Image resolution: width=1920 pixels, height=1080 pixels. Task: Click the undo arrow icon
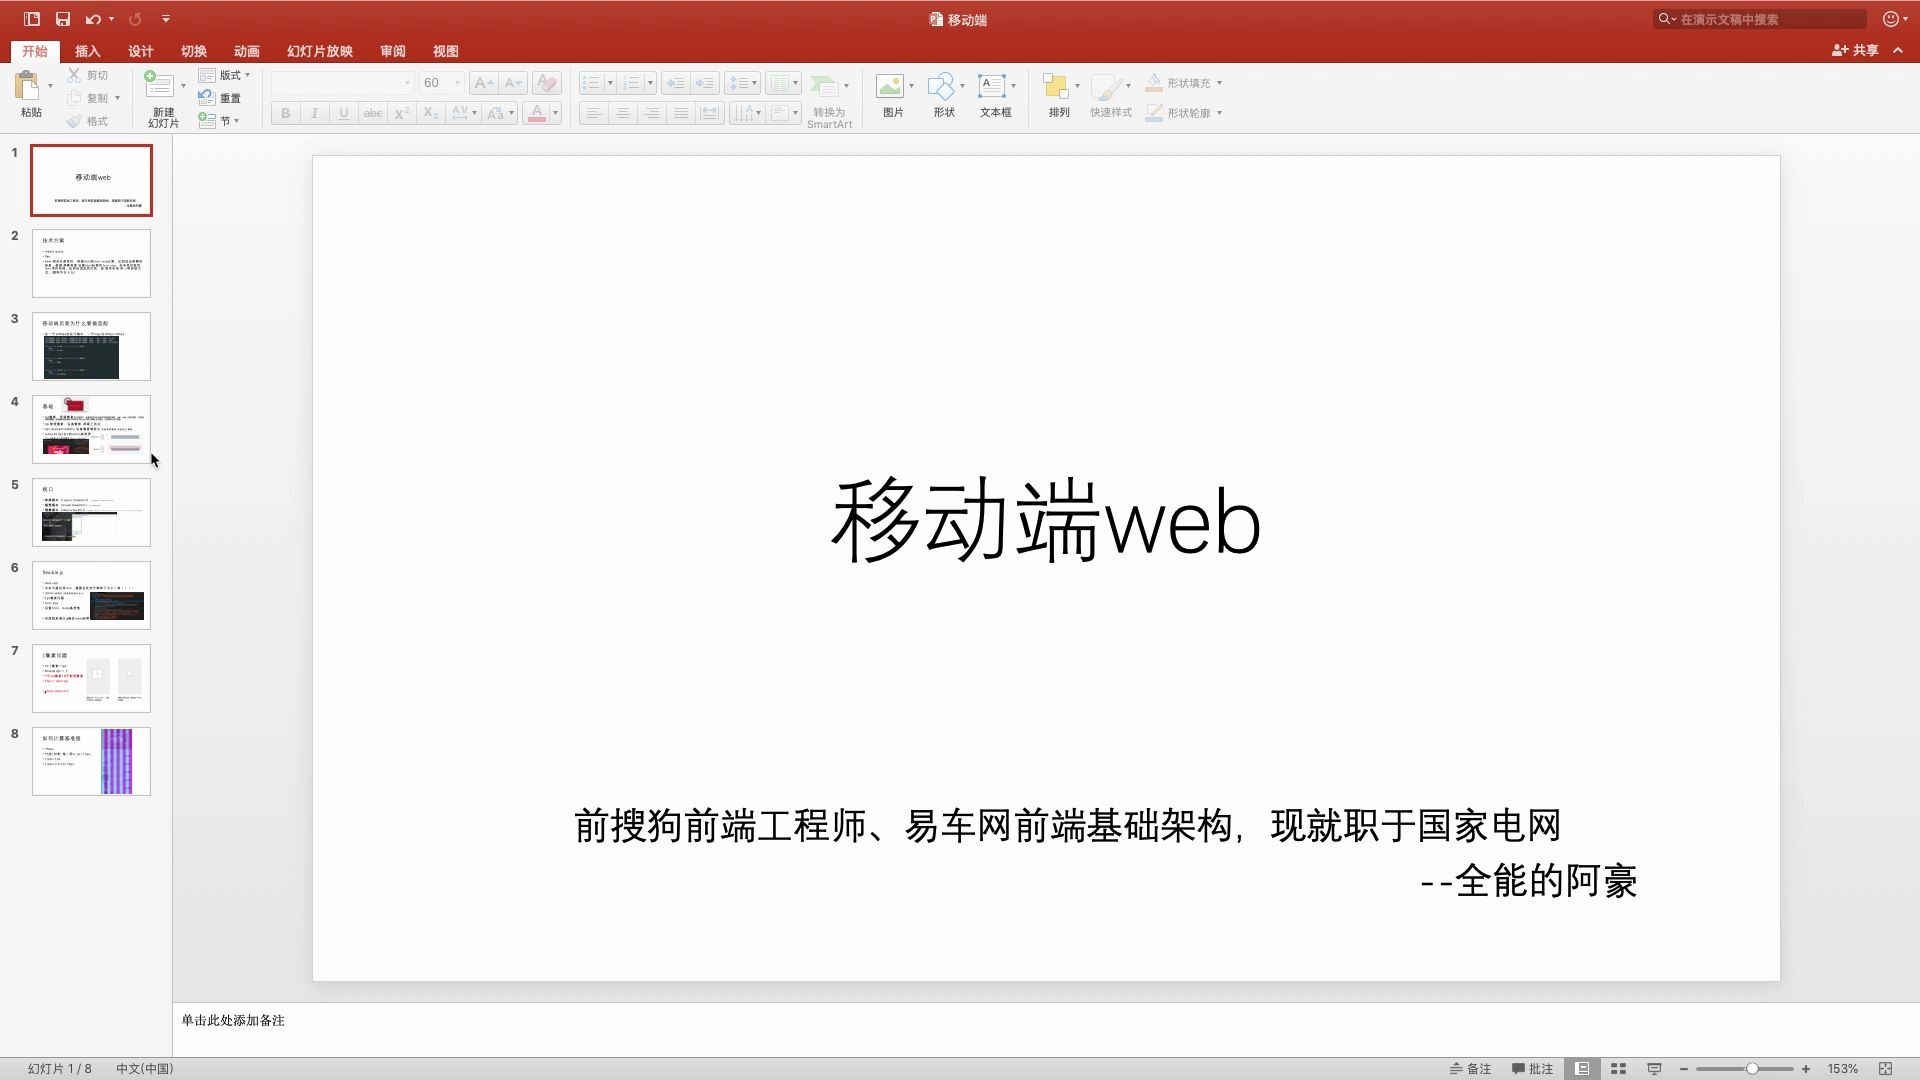pyautogui.click(x=93, y=19)
